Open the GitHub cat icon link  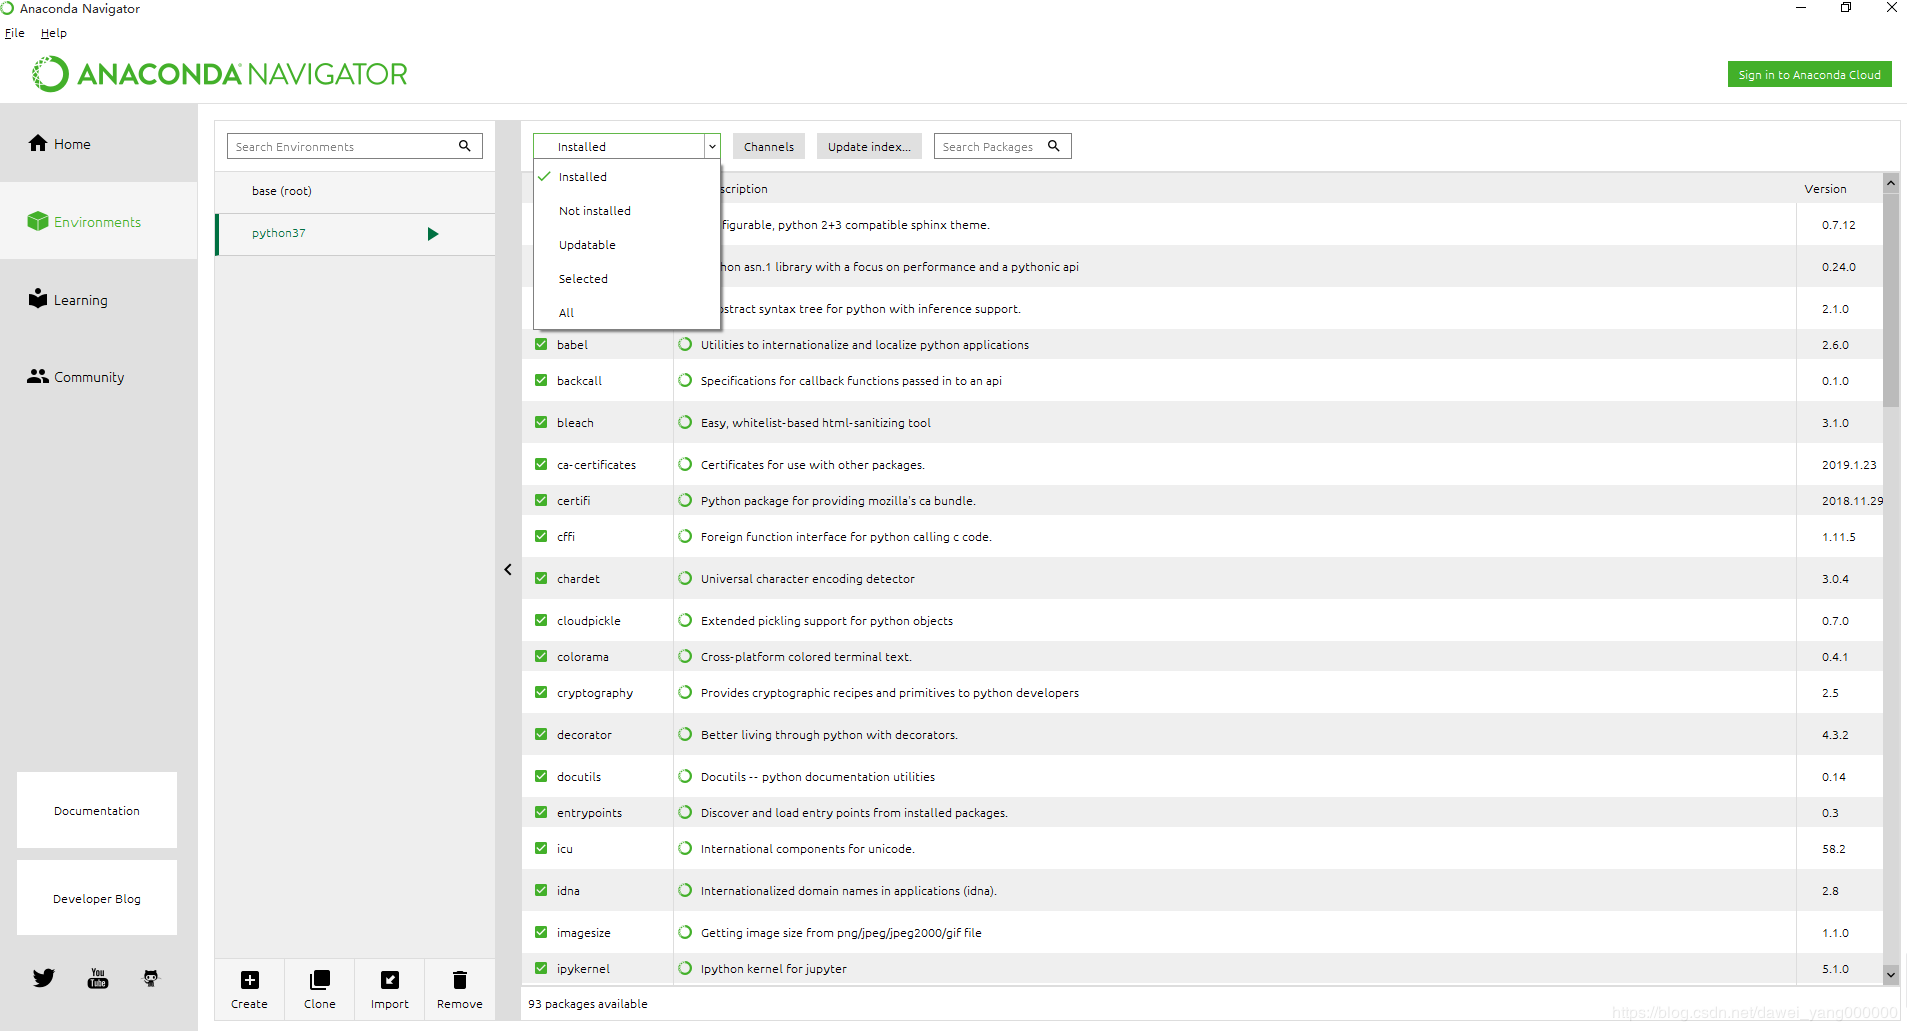click(x=151, y=978)
